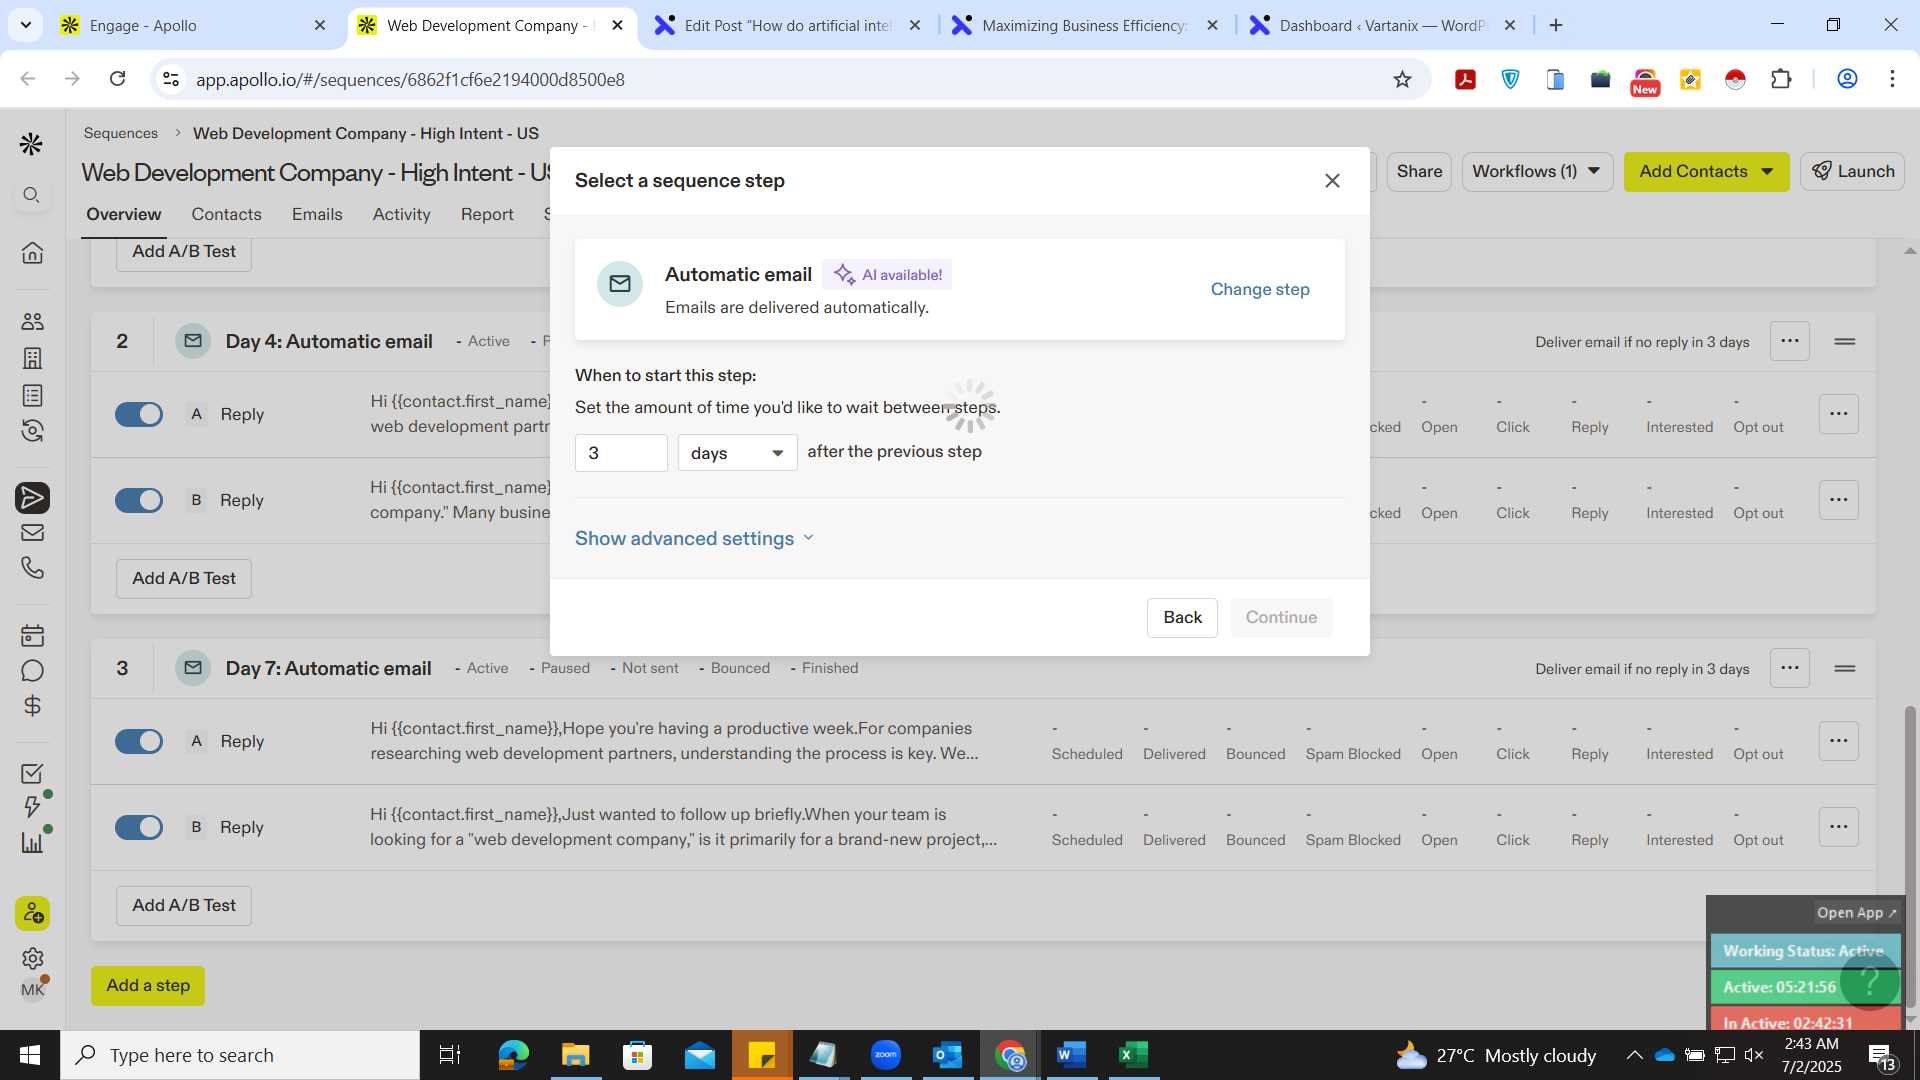This screenshot has width=1920, height=1080.
Task: Open File Explorer from the taskbar
Action: (x=575, y=1055)
